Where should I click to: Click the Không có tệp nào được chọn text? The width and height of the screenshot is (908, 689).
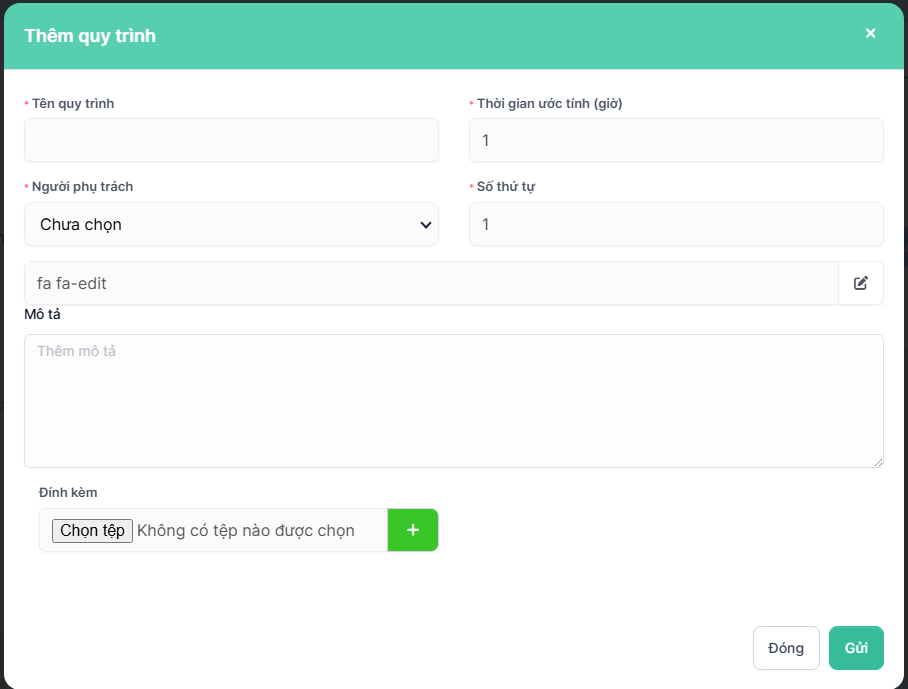point(246,530)
